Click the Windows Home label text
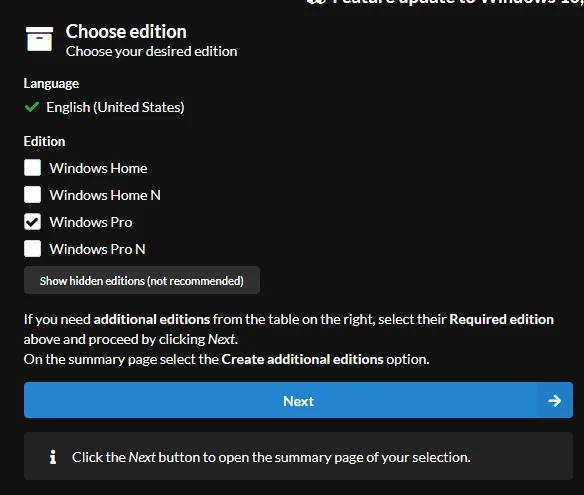 click(x=98, y=168)
